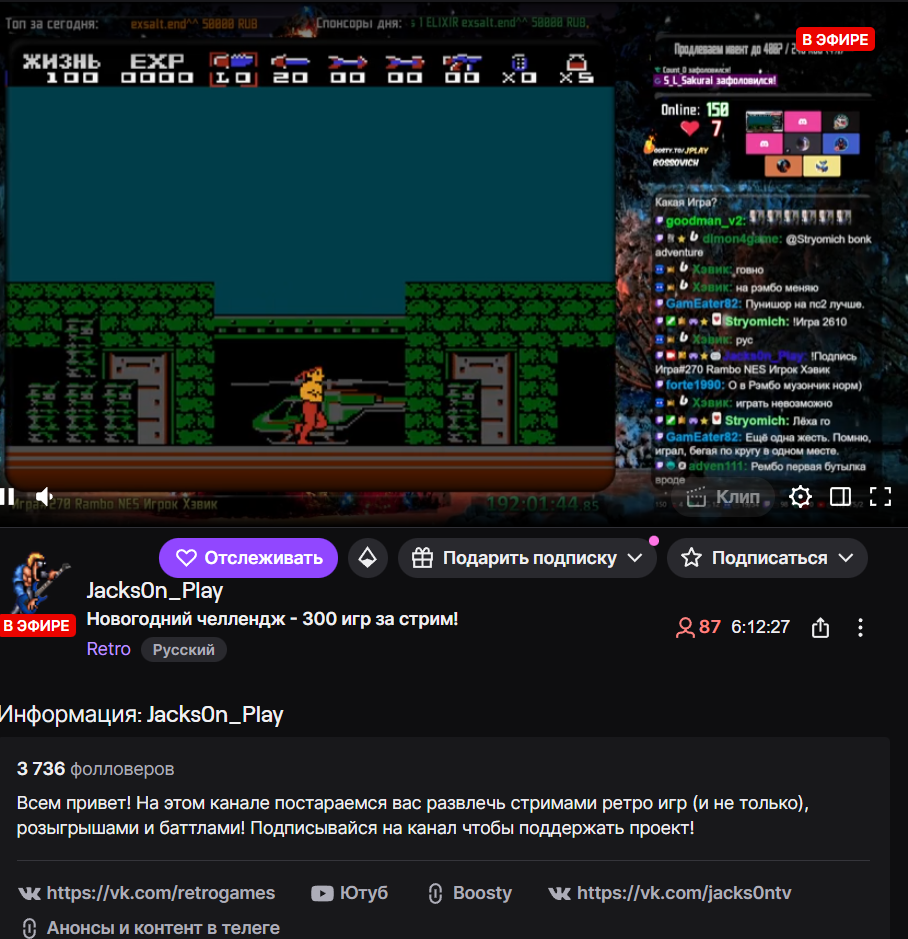The width and height of the screenshot is (908, 939).
Task: Click the 3 736 фолловеров count
Action: [x=95, y=769]
